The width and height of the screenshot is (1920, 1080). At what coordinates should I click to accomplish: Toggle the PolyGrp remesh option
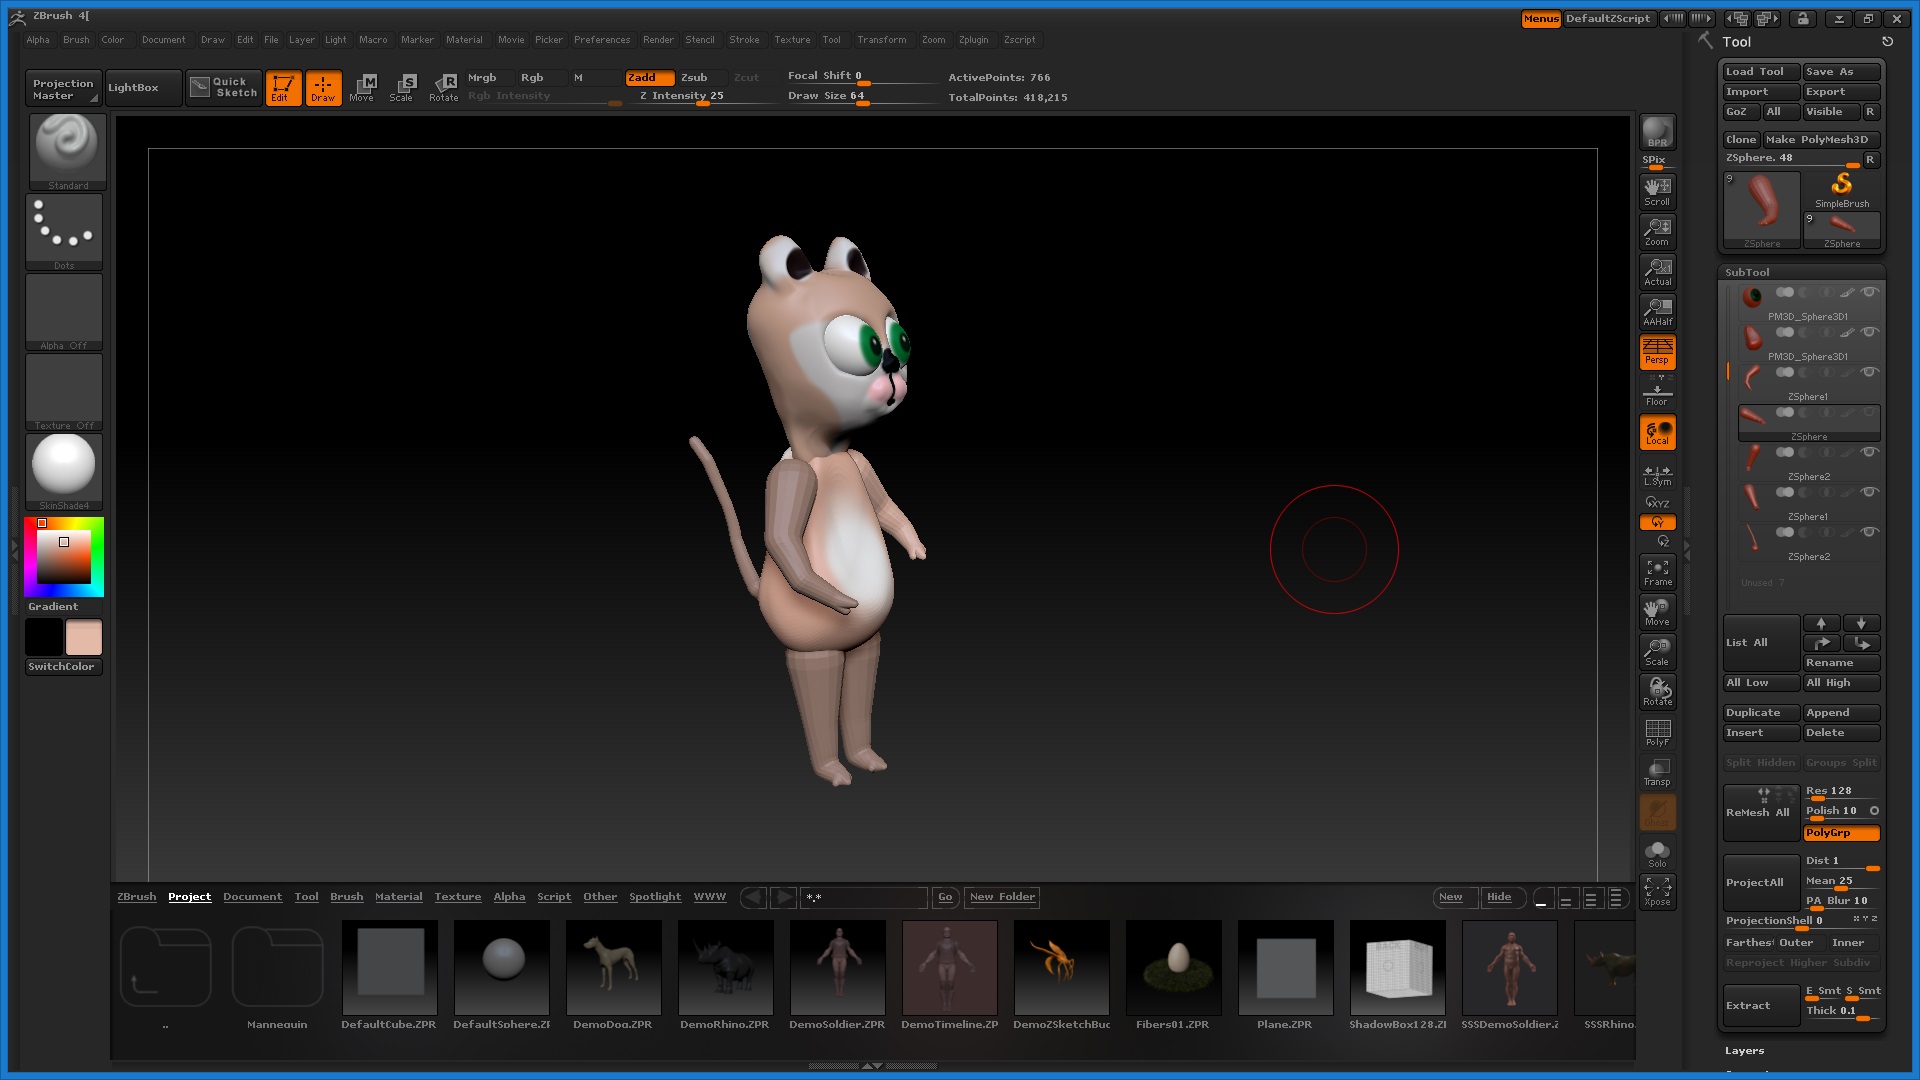pyautogui.click(x=1841, y=833)
